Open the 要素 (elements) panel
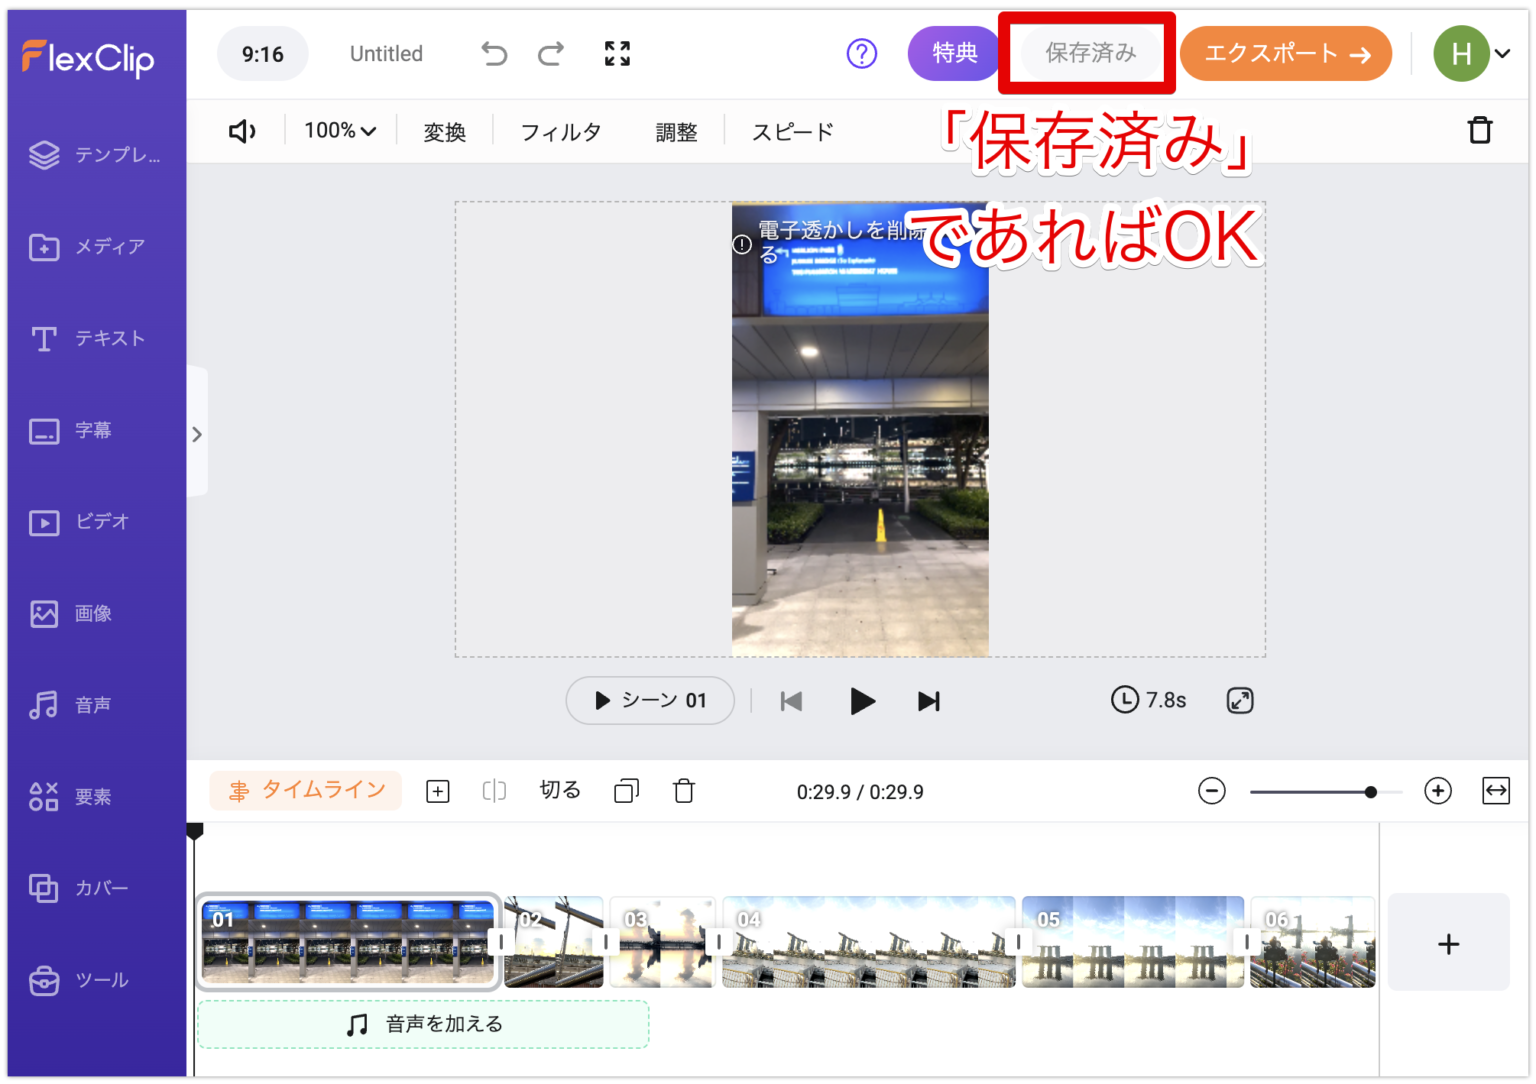 coord(95,796)
